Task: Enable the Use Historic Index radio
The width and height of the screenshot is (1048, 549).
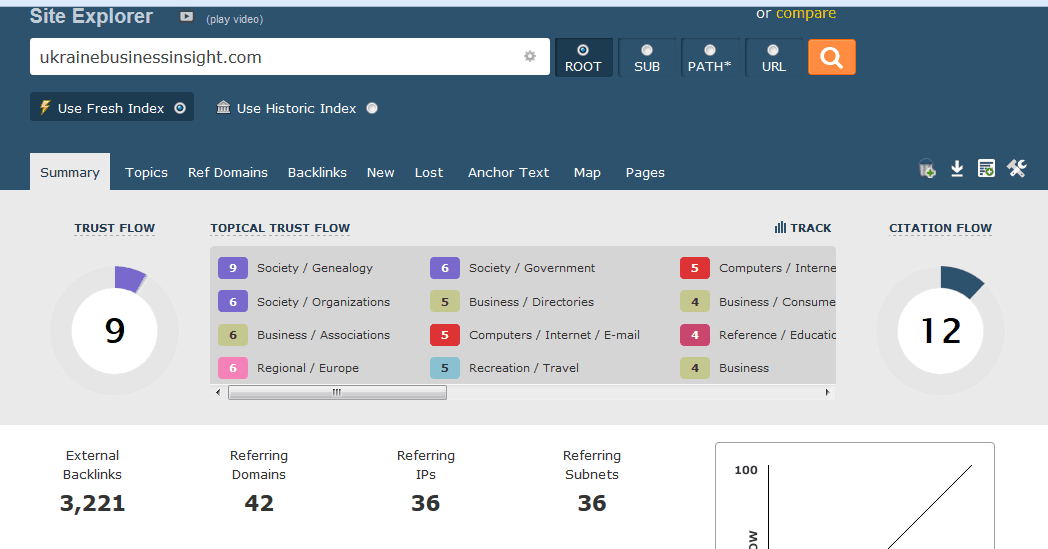Action: point(372,108)
